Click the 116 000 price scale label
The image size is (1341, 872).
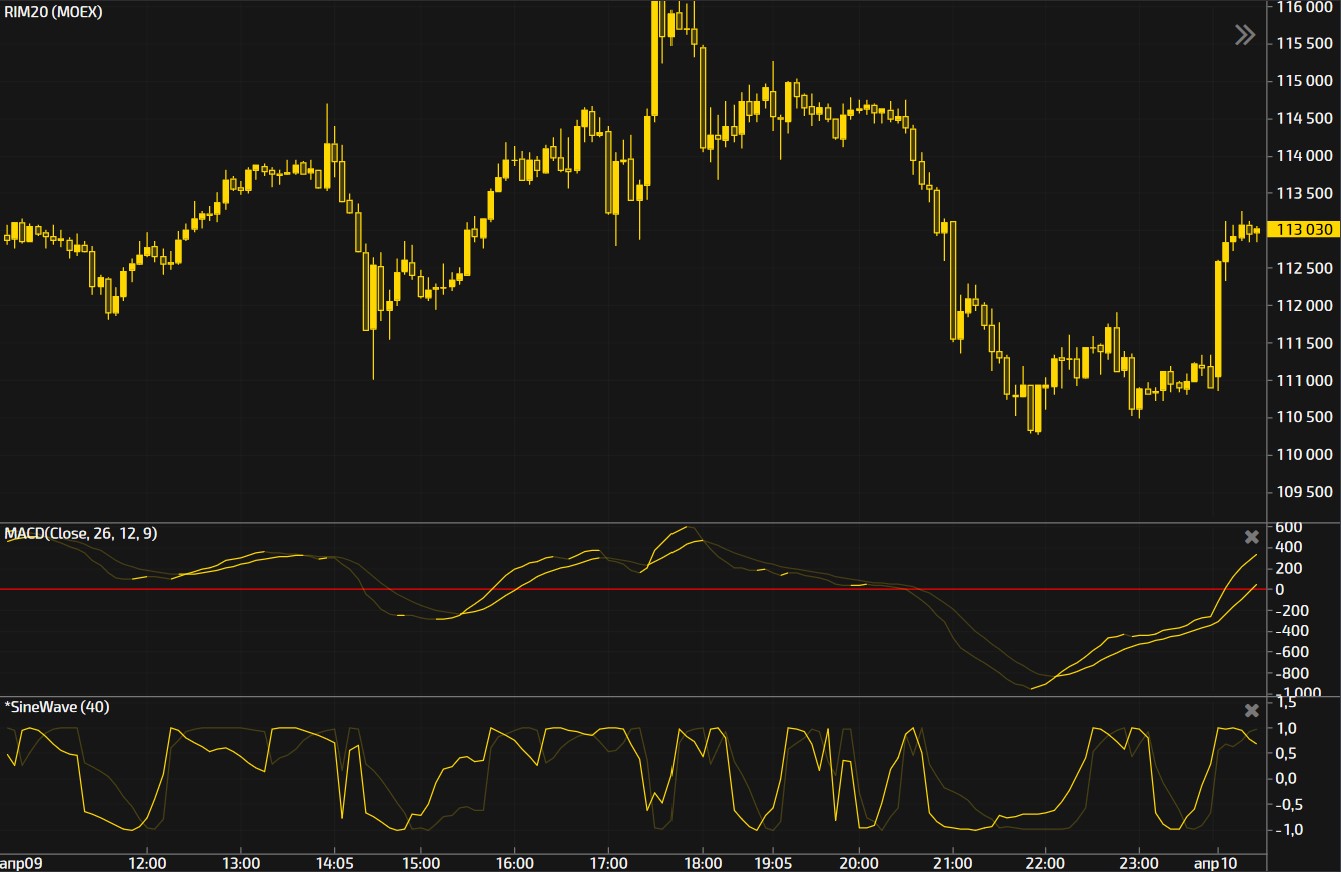pos(1304,7)
